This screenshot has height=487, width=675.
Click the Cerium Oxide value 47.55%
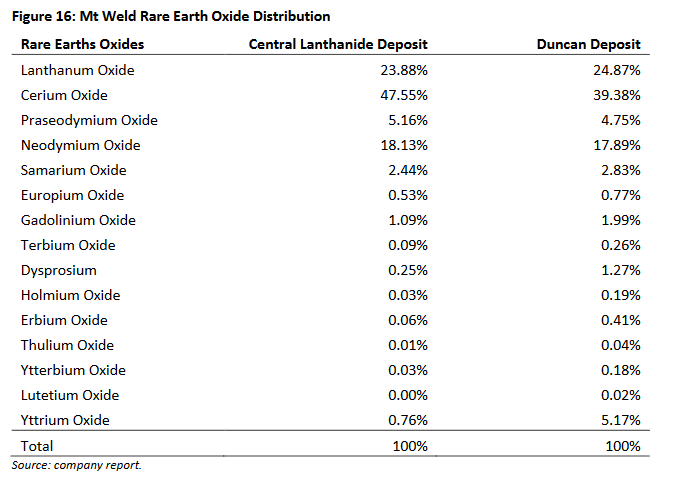(406, 95)
